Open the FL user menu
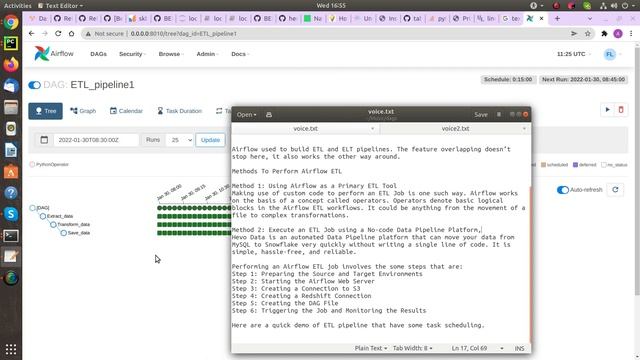 click(612, 54)
